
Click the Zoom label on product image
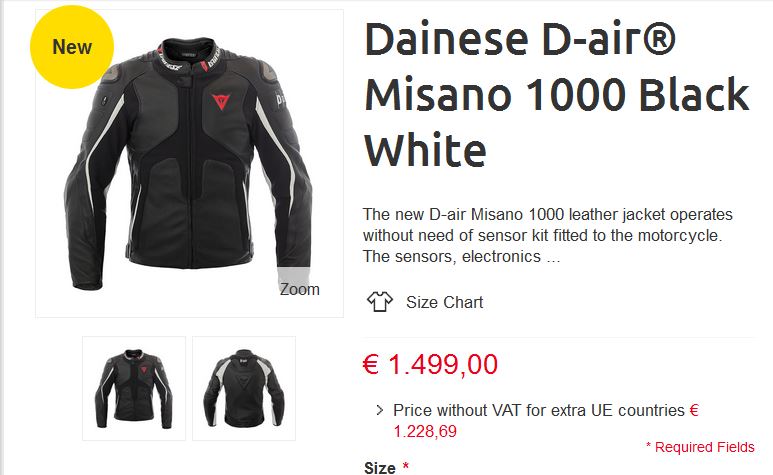(300, 289)
